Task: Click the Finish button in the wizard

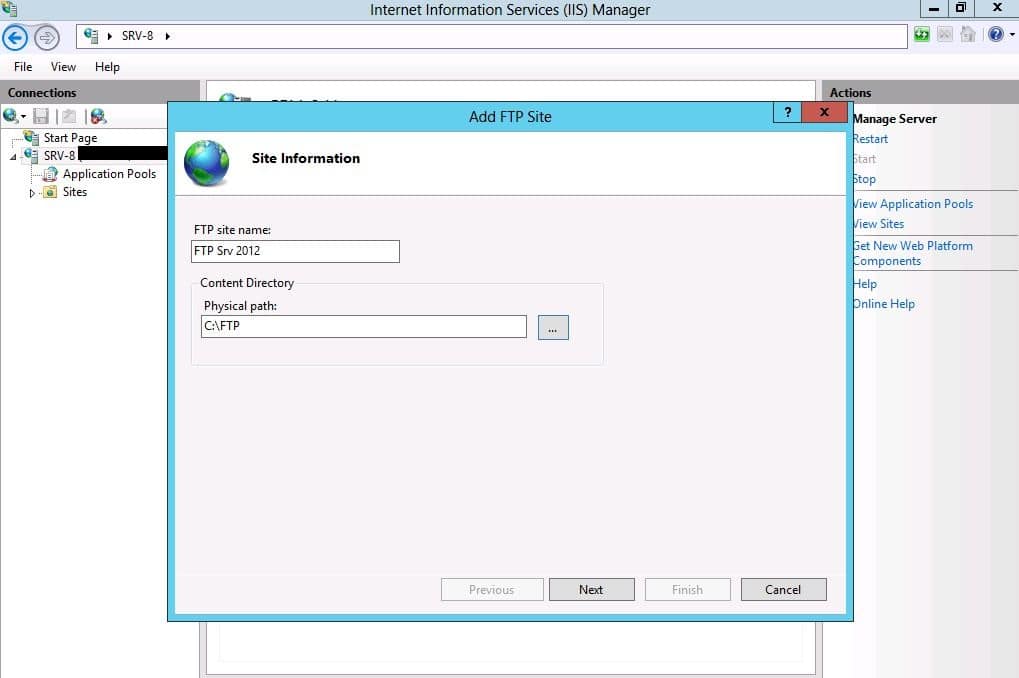Action: coord(688,590)
